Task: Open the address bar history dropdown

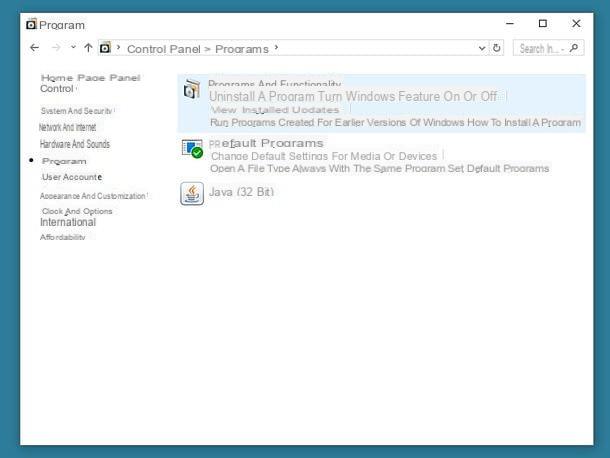Action: coord(482,48)
